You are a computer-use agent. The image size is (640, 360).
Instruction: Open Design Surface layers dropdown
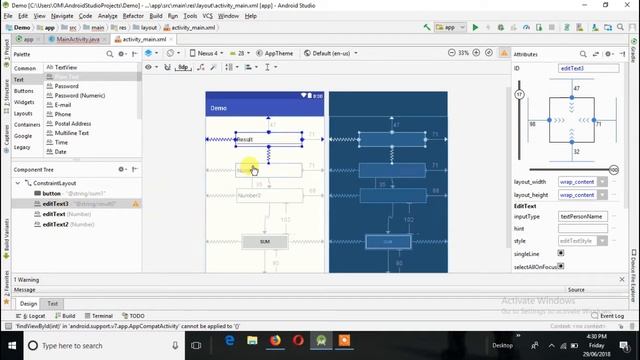pos(151,53)
